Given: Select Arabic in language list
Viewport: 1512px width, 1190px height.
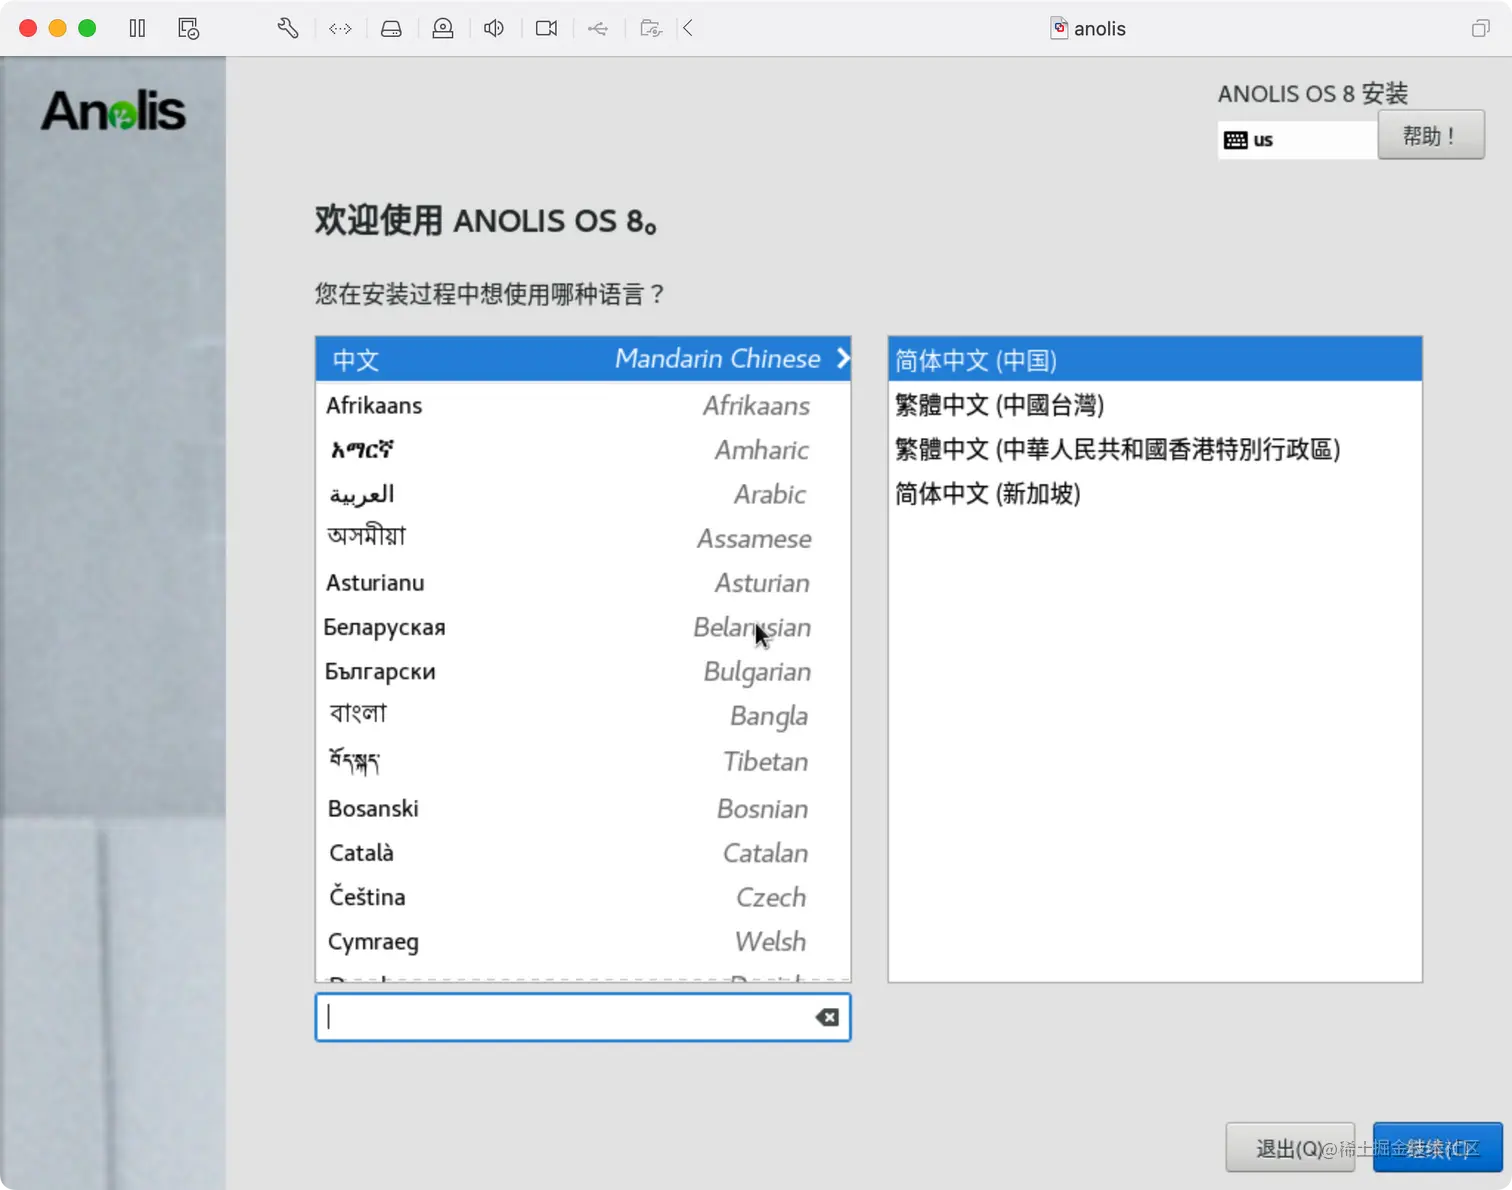Looking at the screenshot, I should pos(583,494).
